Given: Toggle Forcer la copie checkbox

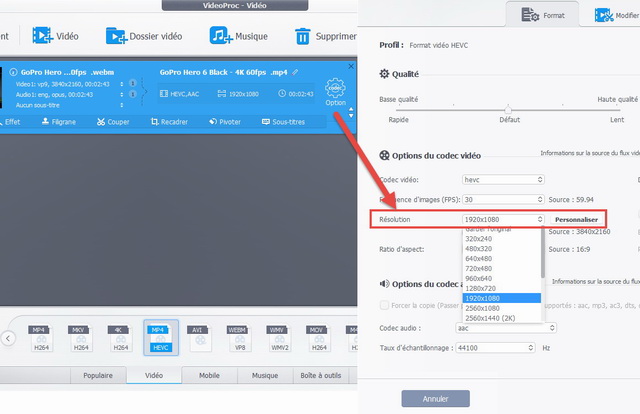Looking at the screenshot, I should point(384,305).
